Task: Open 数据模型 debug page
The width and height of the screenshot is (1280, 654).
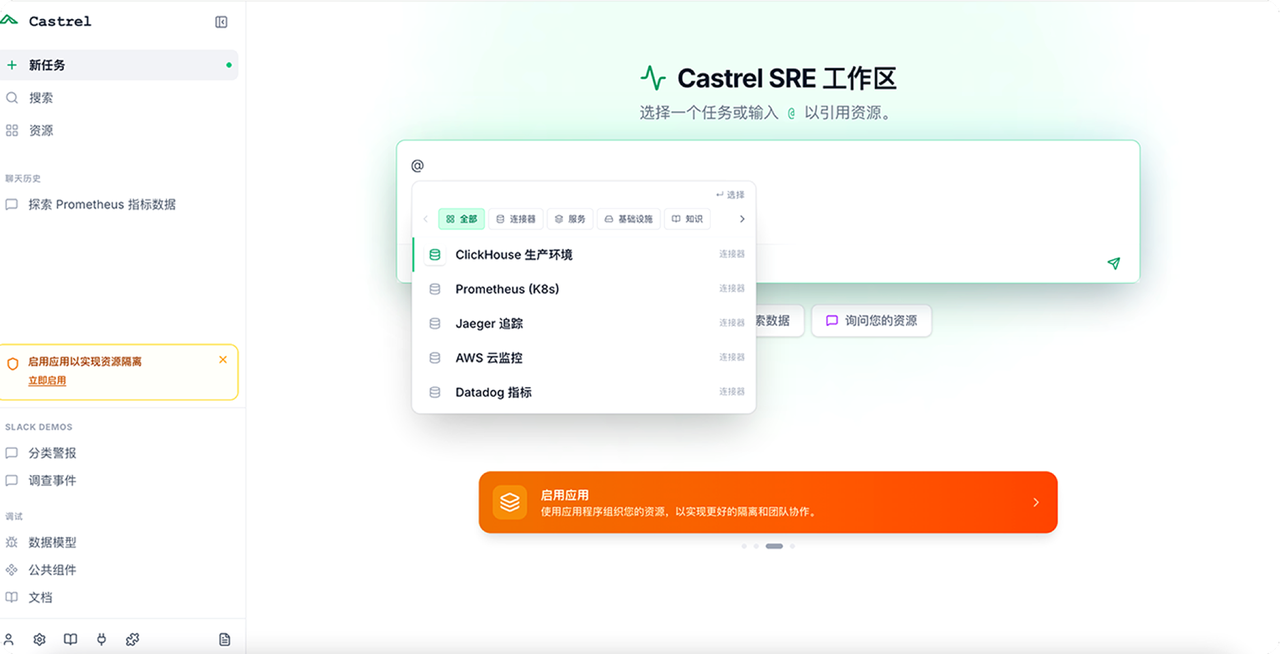Action: [x=119, y=542]
